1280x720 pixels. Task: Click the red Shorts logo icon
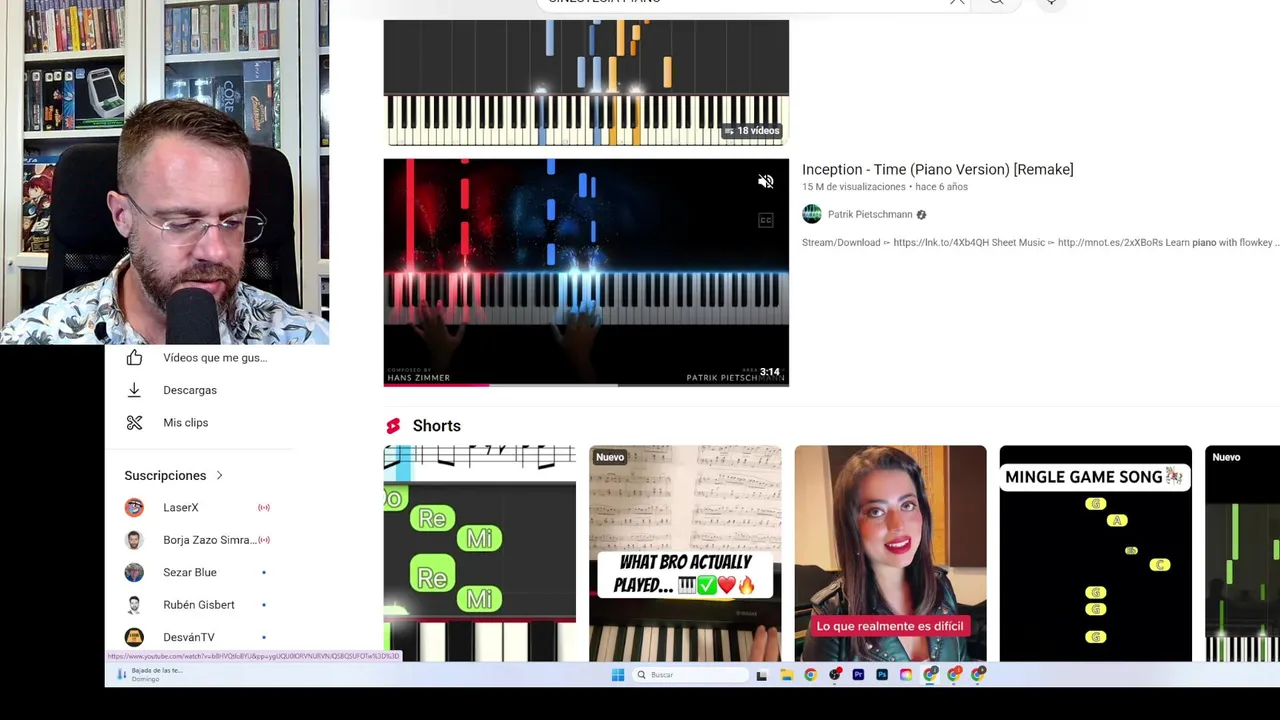[393, 426]
